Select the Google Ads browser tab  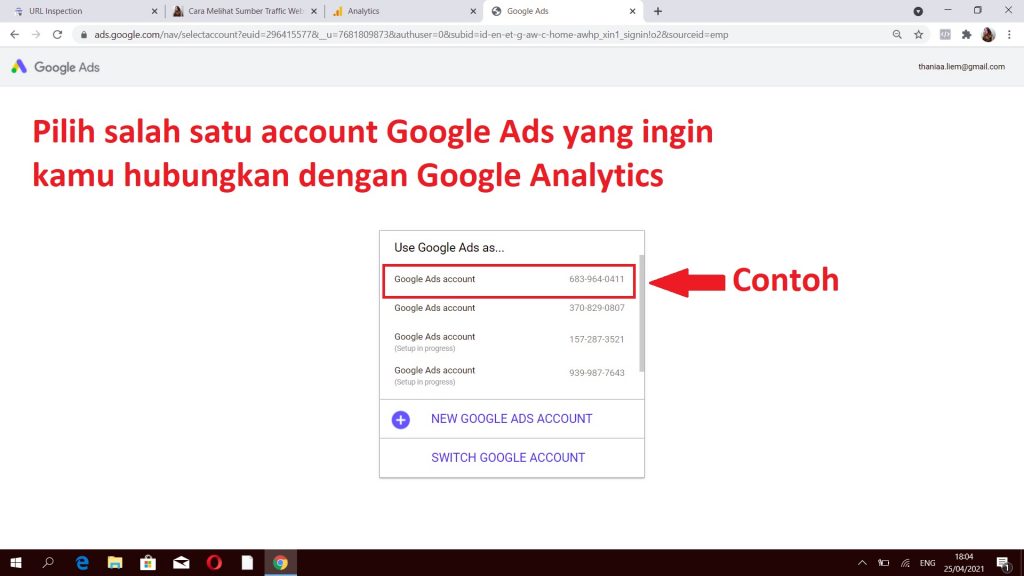[563, 11]
